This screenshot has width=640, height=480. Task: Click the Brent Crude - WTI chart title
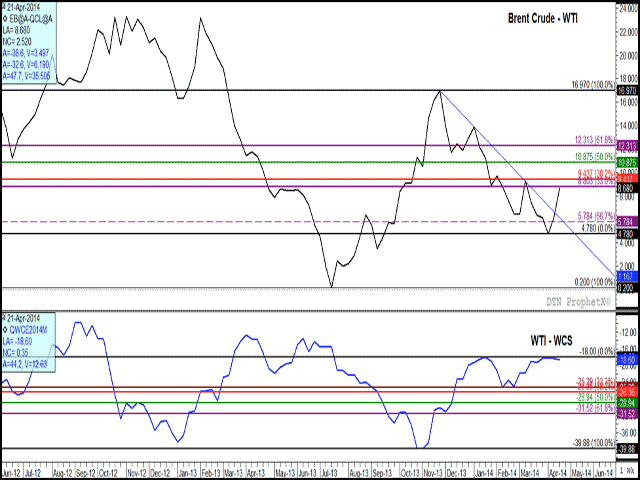542,18
